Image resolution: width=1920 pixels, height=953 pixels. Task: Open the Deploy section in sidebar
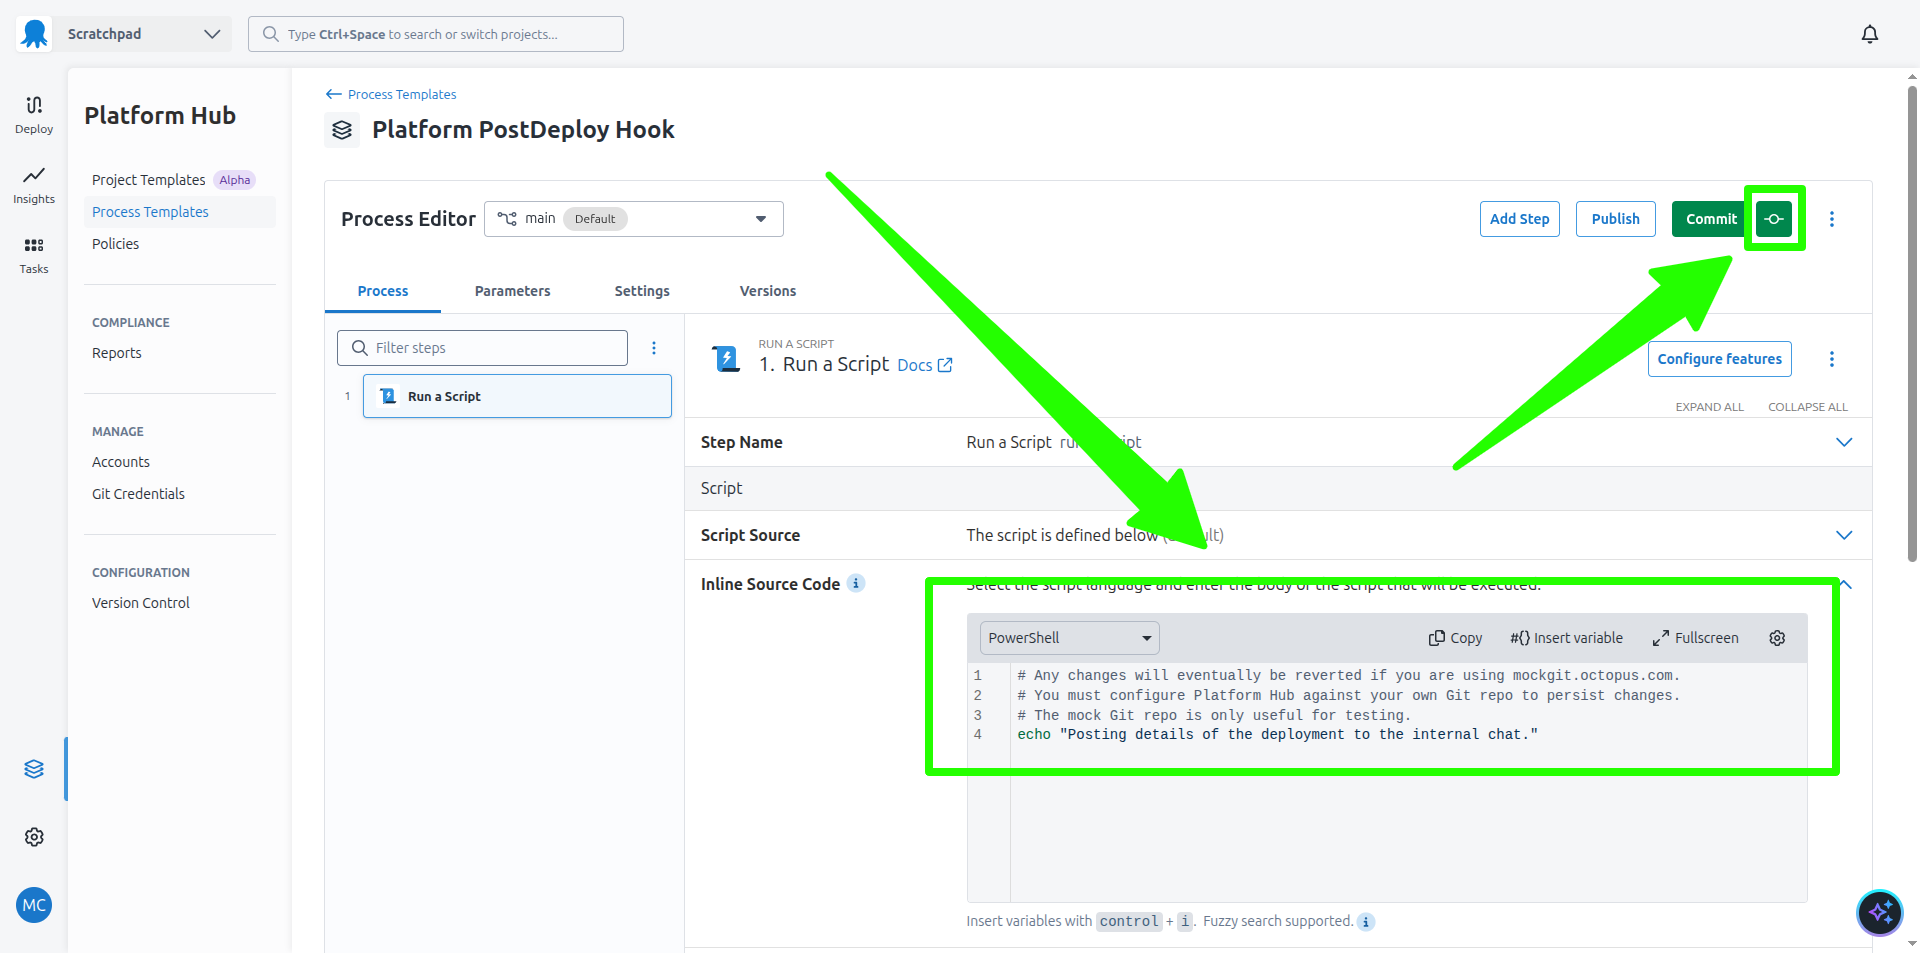[x=34, y=114]
